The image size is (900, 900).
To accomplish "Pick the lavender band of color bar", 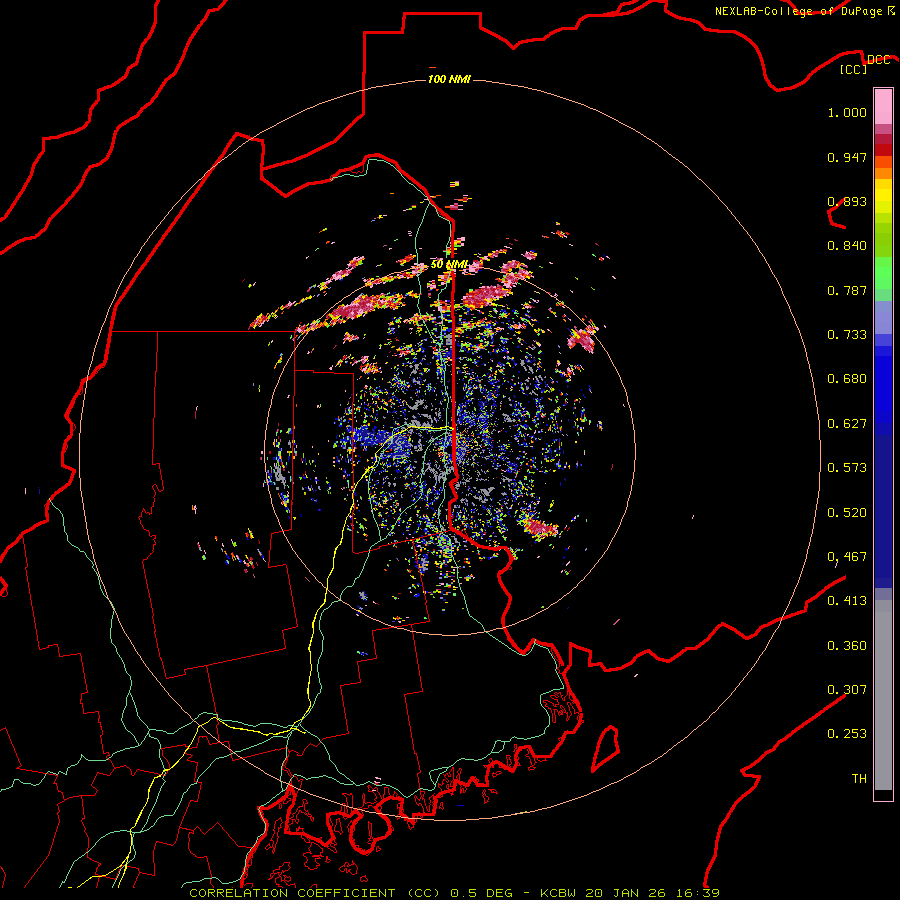I will pos(883,318).
